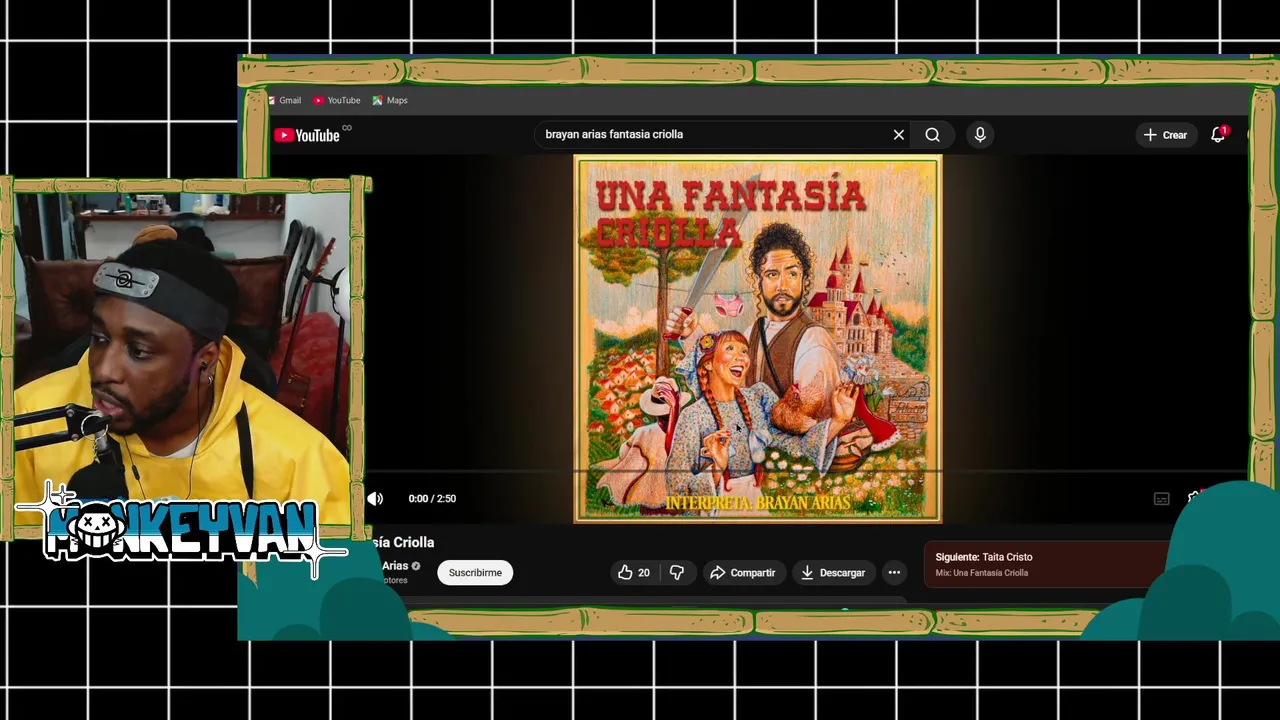Run search with the magnifier icon
The image size is (1280, 720).
coord(932,134)
